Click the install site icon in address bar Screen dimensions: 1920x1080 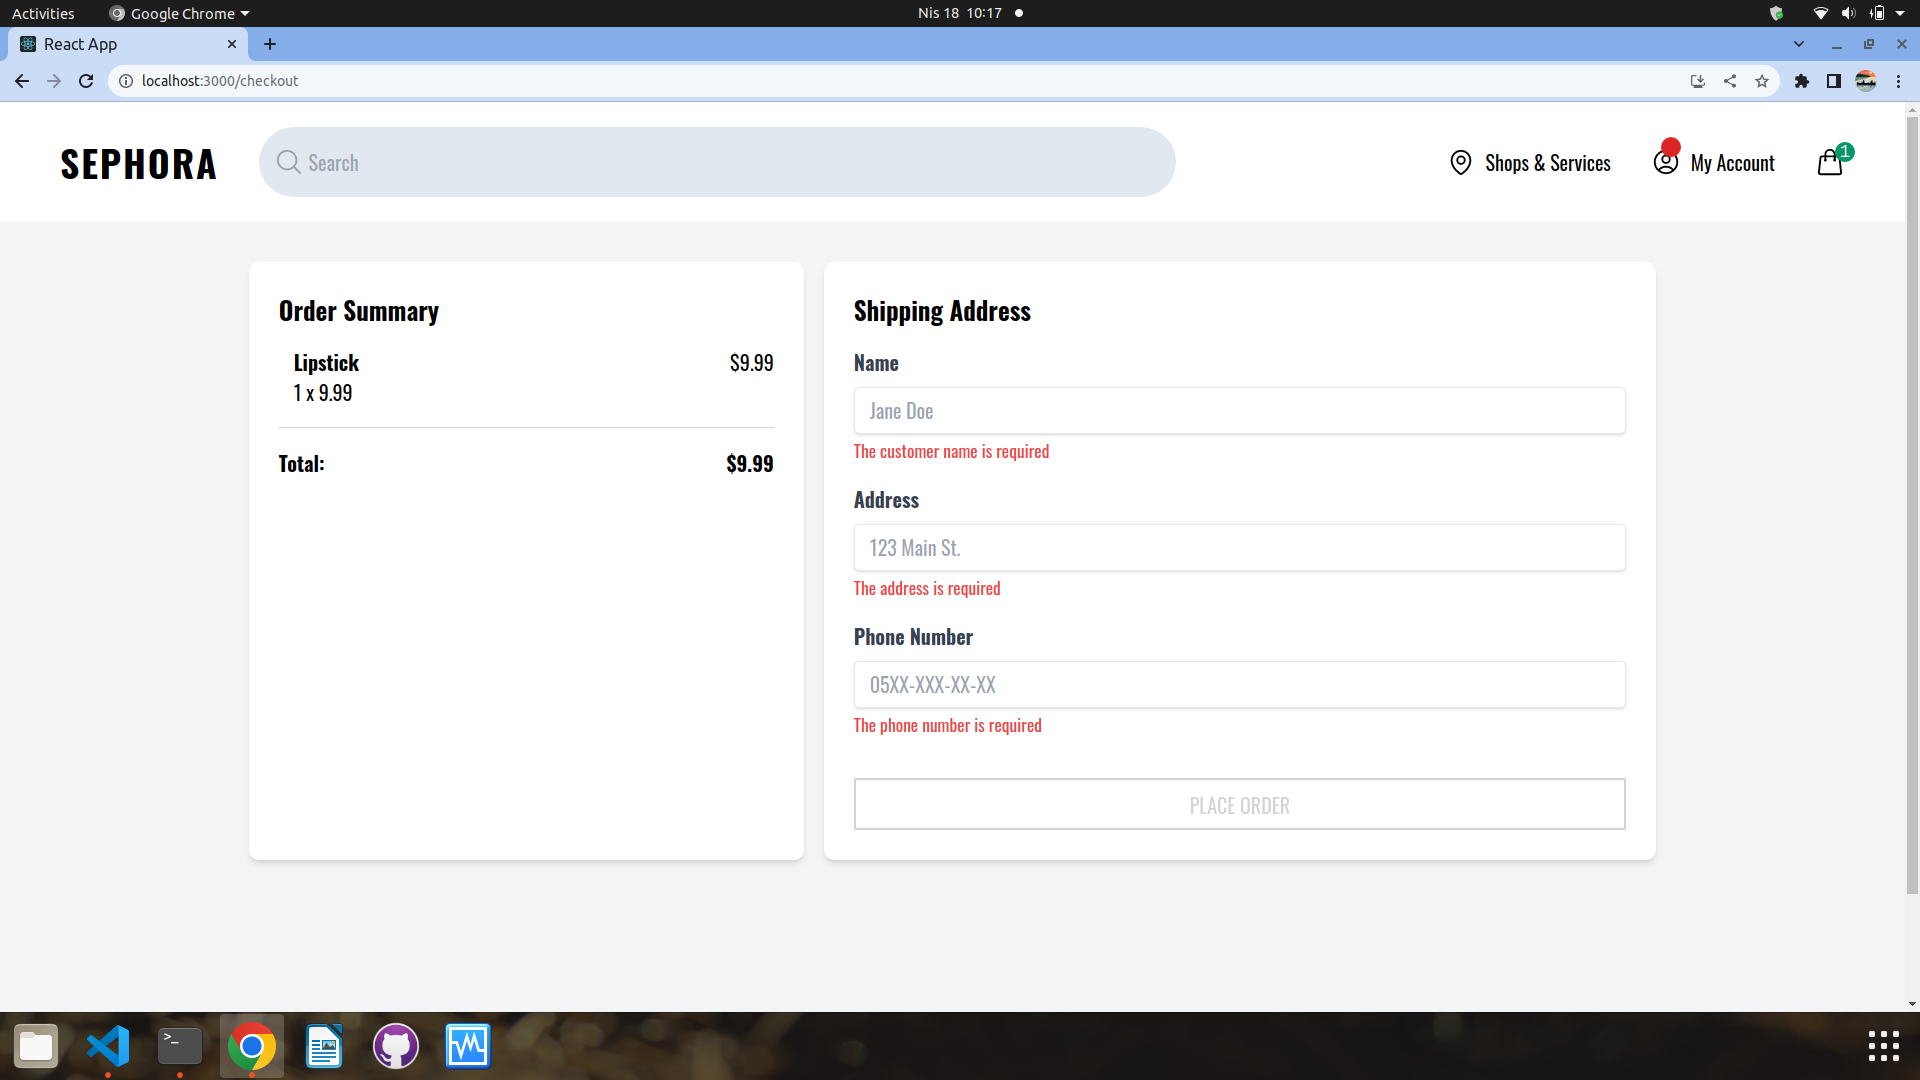click(x=1697, y=81)
